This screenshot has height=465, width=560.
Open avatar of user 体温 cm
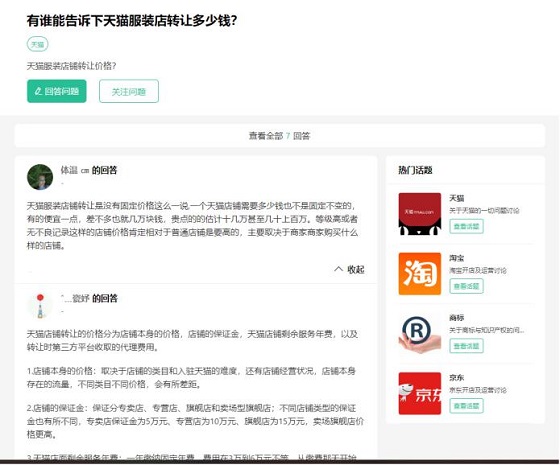pyautogui.click(x=40, y=177)
